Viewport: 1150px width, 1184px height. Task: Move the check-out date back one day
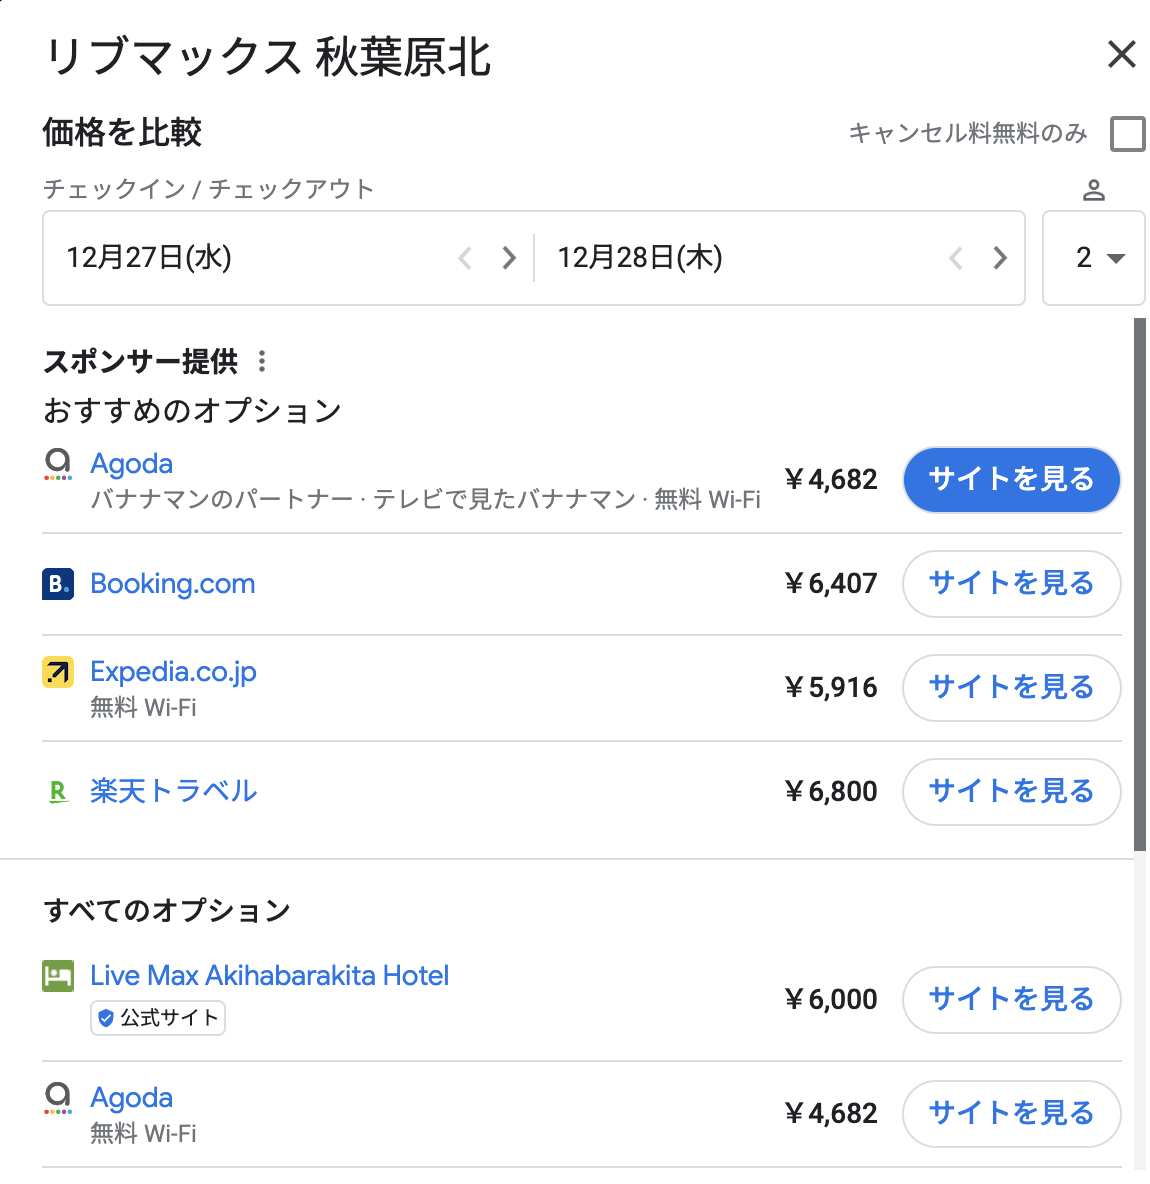pos(956,258)
